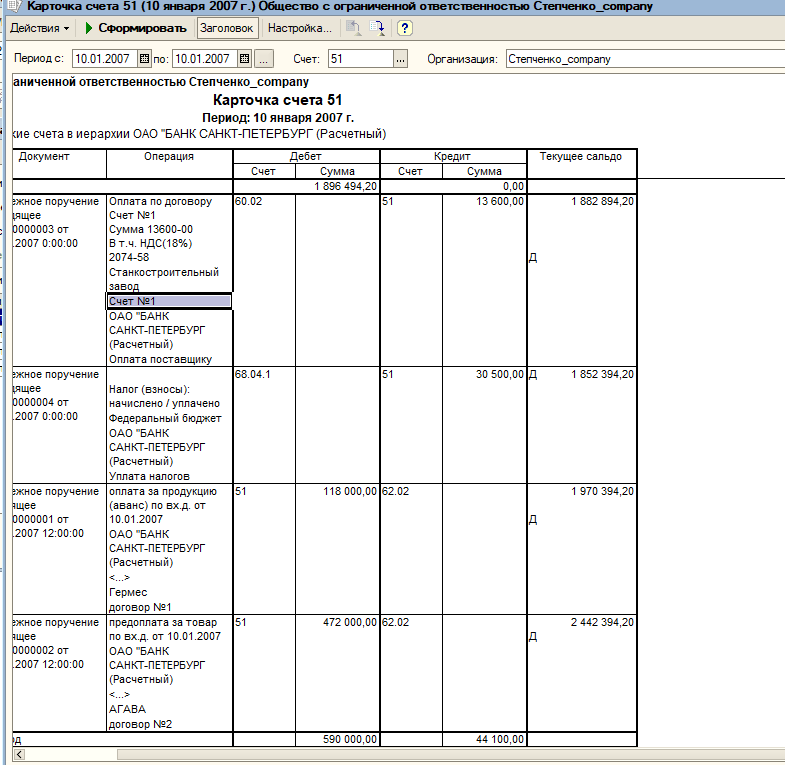The width and height of the screenshot is (785, 765).
Task: Click the Уплата налогов operation text
Action: coord(149,477)
